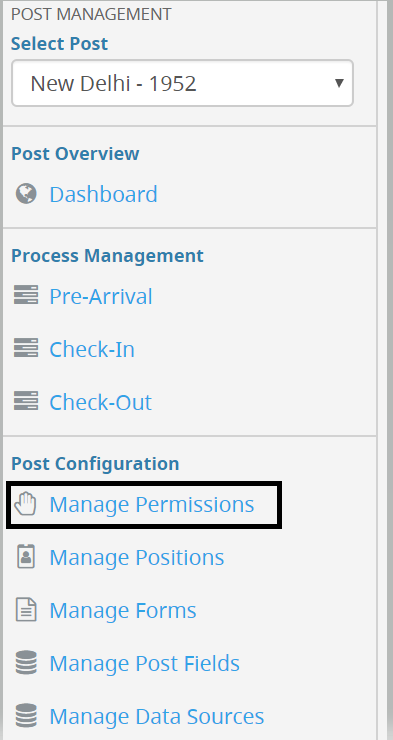
Task: Click the hand icon for Manage Permissions
Action: 25,504
